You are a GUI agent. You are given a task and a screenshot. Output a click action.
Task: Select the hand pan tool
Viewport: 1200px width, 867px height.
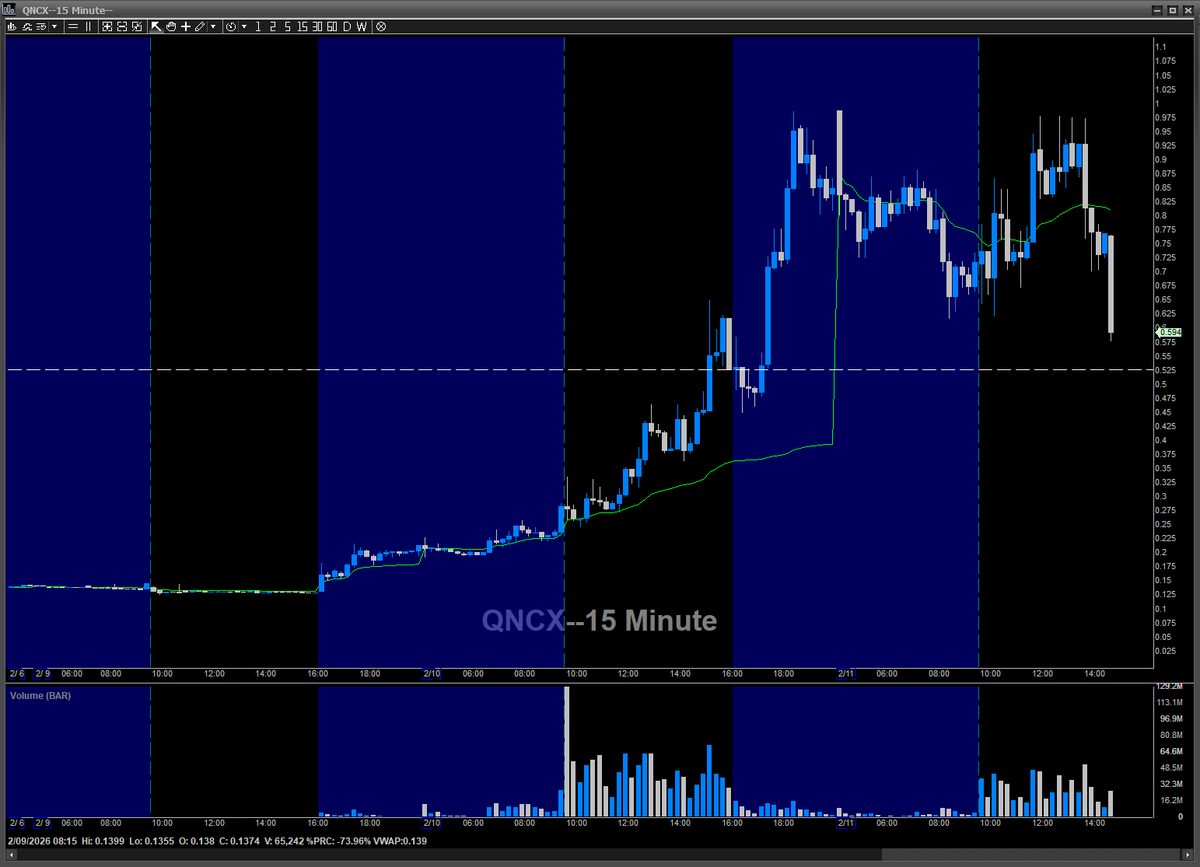[x=171, y=27]
